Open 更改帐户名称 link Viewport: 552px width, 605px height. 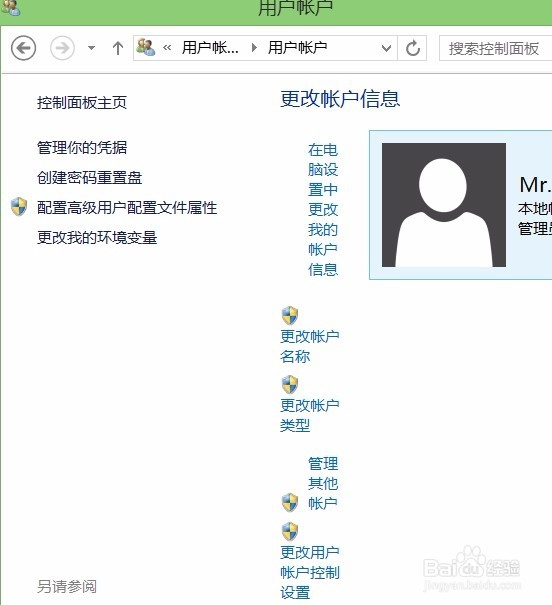coord(310,346)
